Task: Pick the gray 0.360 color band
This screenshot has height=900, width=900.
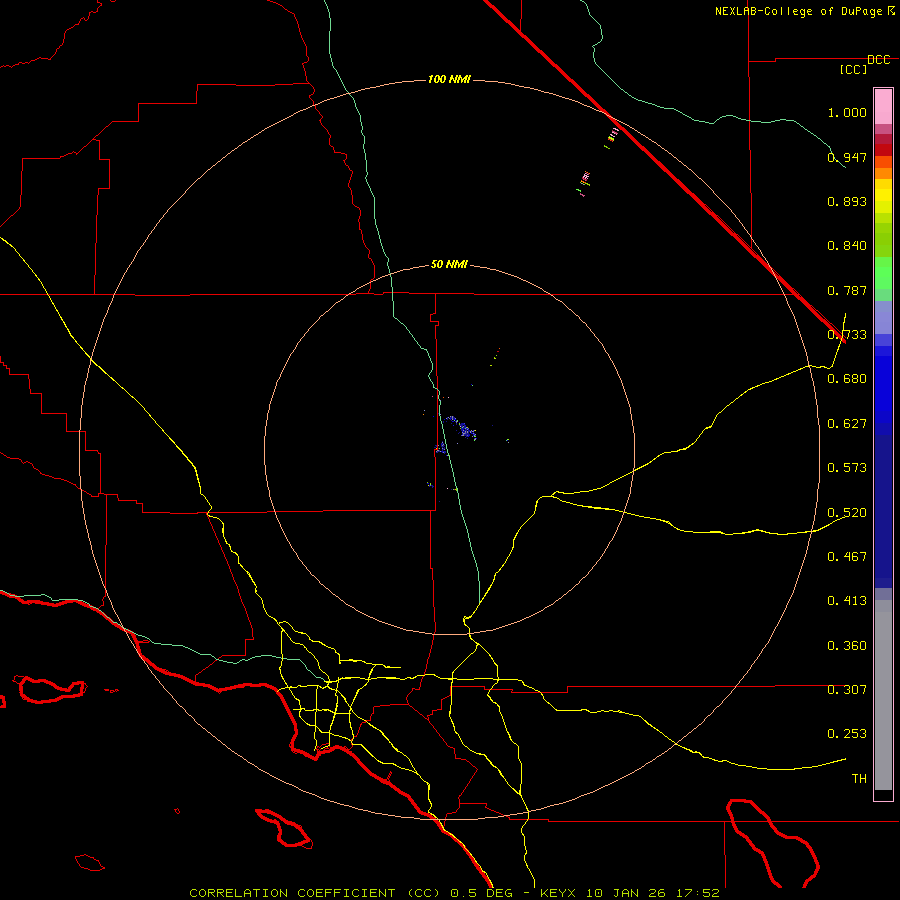Action: (x=883, y=646)
